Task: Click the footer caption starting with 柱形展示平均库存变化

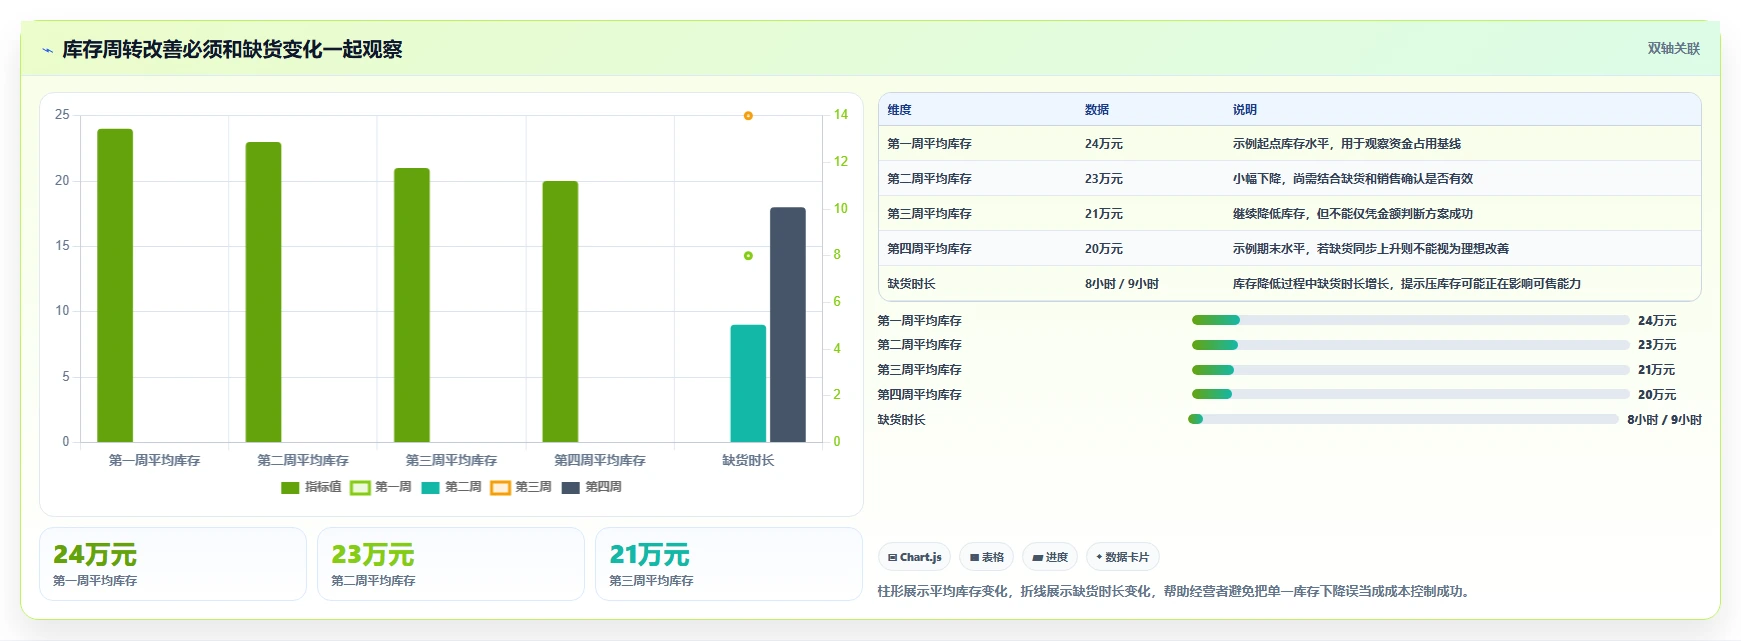Action: tap(1176, 592)
